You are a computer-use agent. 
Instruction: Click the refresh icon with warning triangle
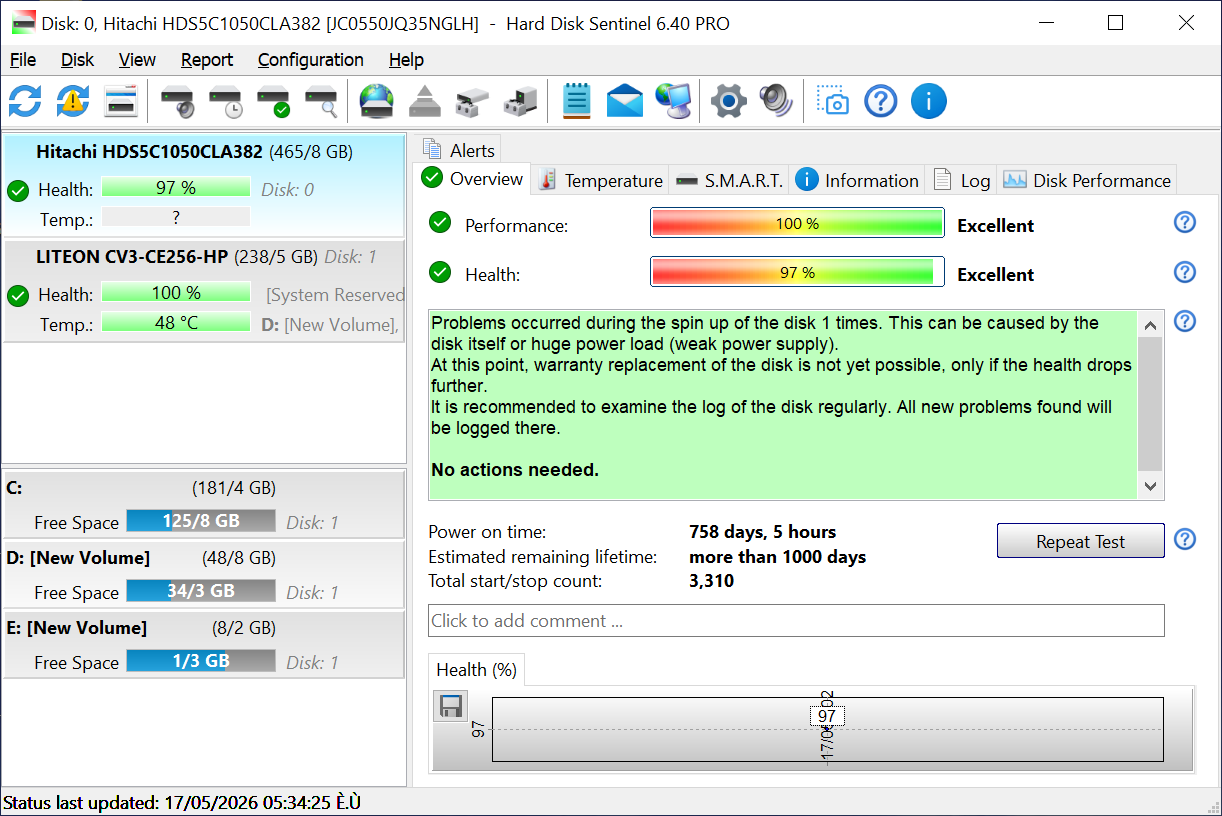pyautogui.click(x=73, y=101)
